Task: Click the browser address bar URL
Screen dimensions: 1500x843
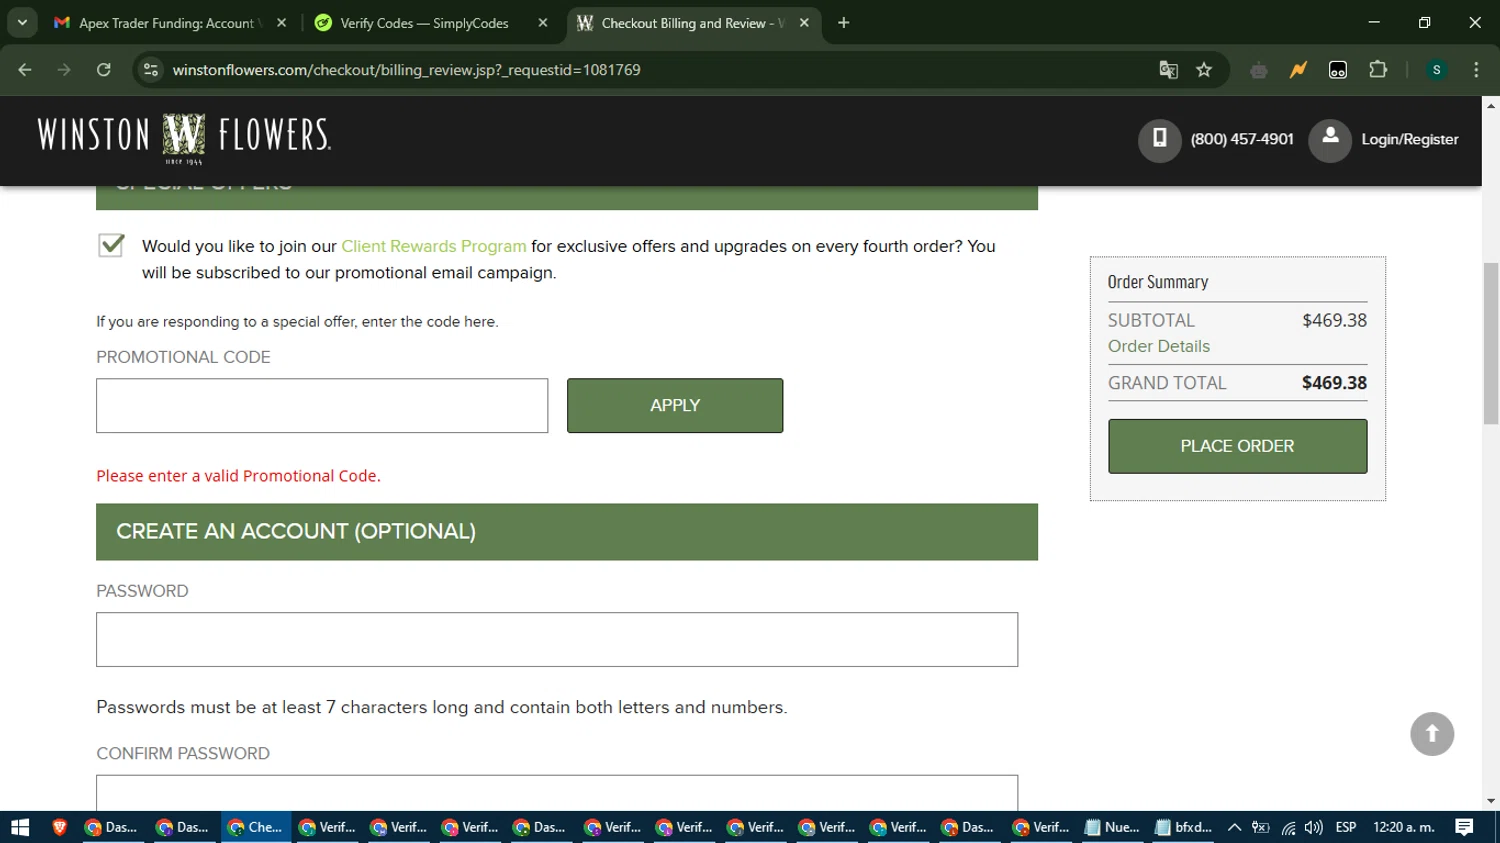Action: pyautogui.click(x=406, y=70)
